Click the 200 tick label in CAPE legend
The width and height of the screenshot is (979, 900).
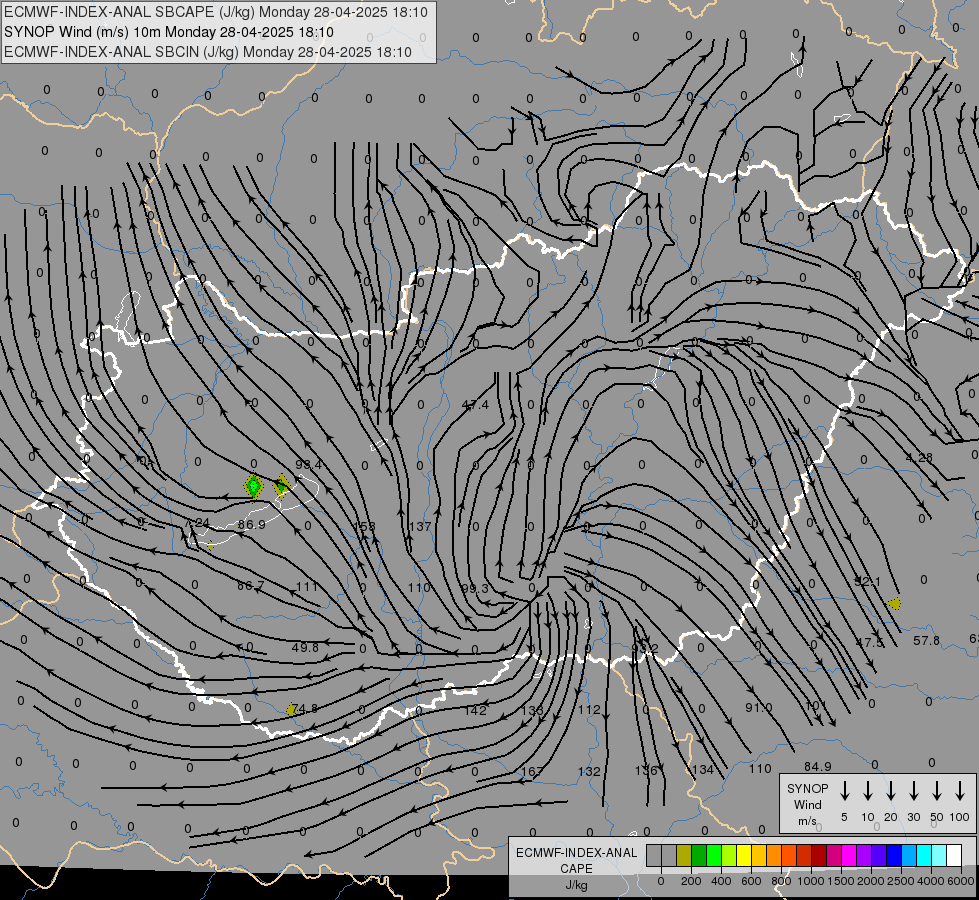click(691, 881)
